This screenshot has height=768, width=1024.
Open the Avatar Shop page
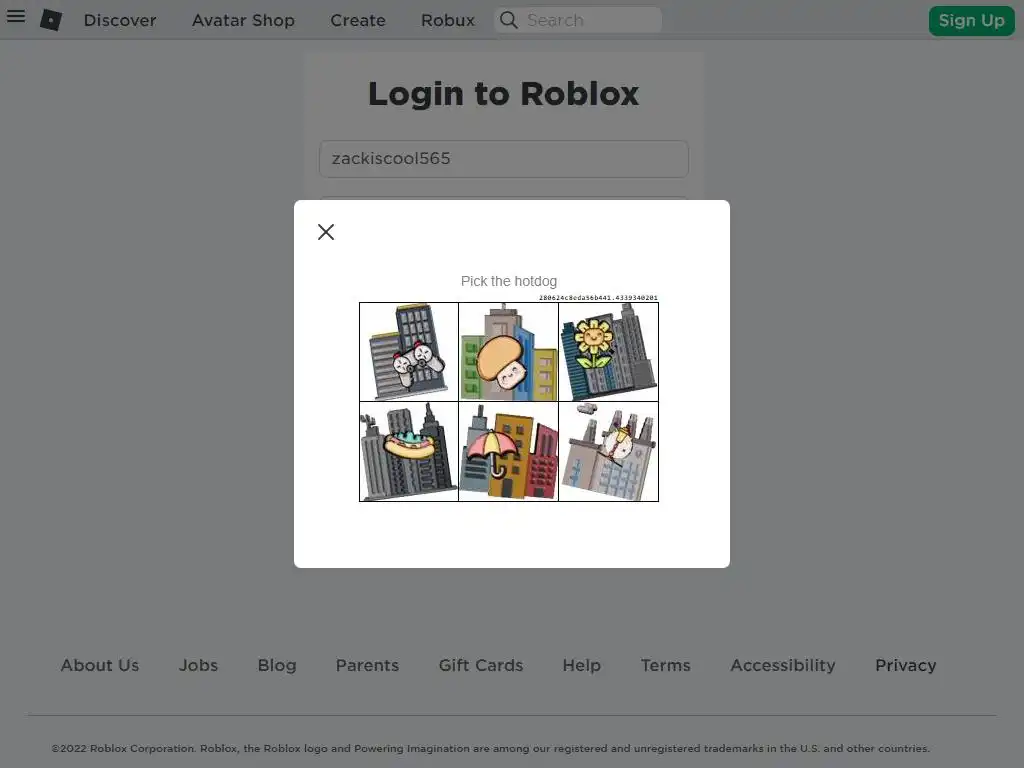[243, 20]
